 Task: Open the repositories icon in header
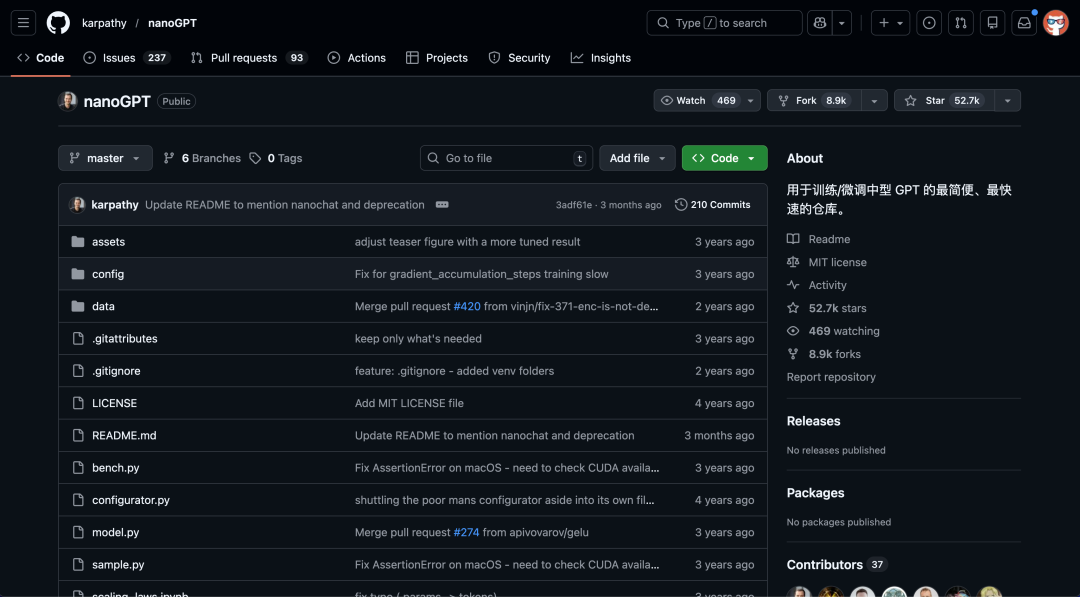[992, 23]
